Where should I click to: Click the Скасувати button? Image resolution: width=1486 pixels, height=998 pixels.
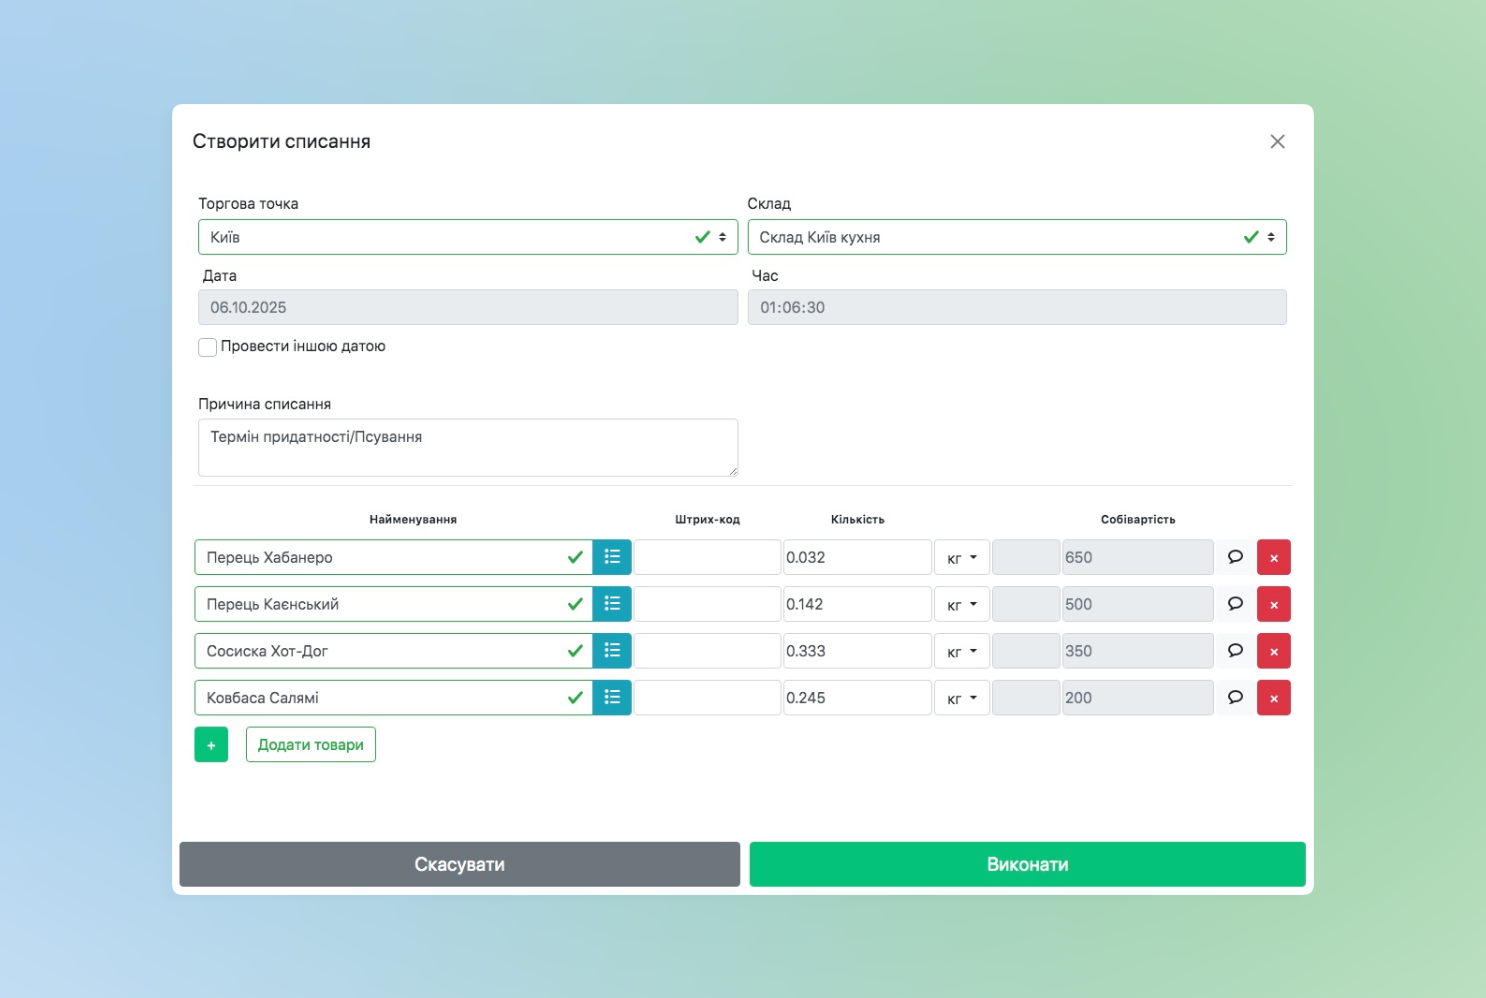click(459, 864)
